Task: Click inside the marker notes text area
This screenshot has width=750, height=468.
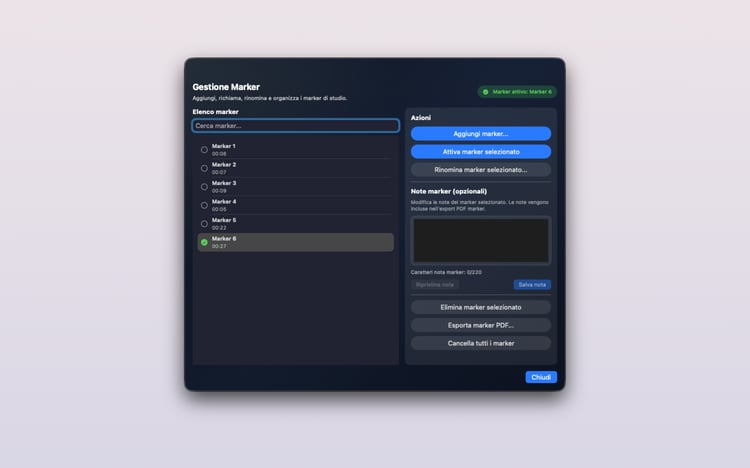Action: tap(481, 240)
